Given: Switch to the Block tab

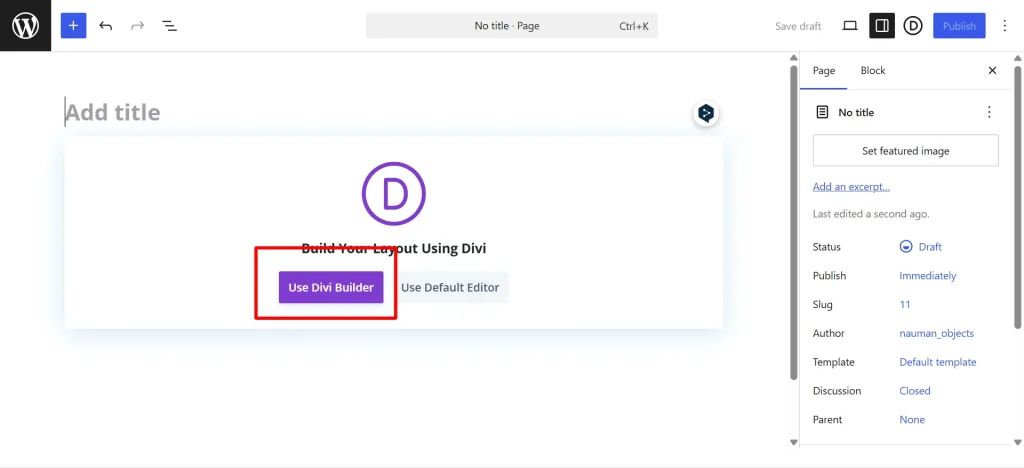Looking at the screenshot, I should (x=872, y=70).
